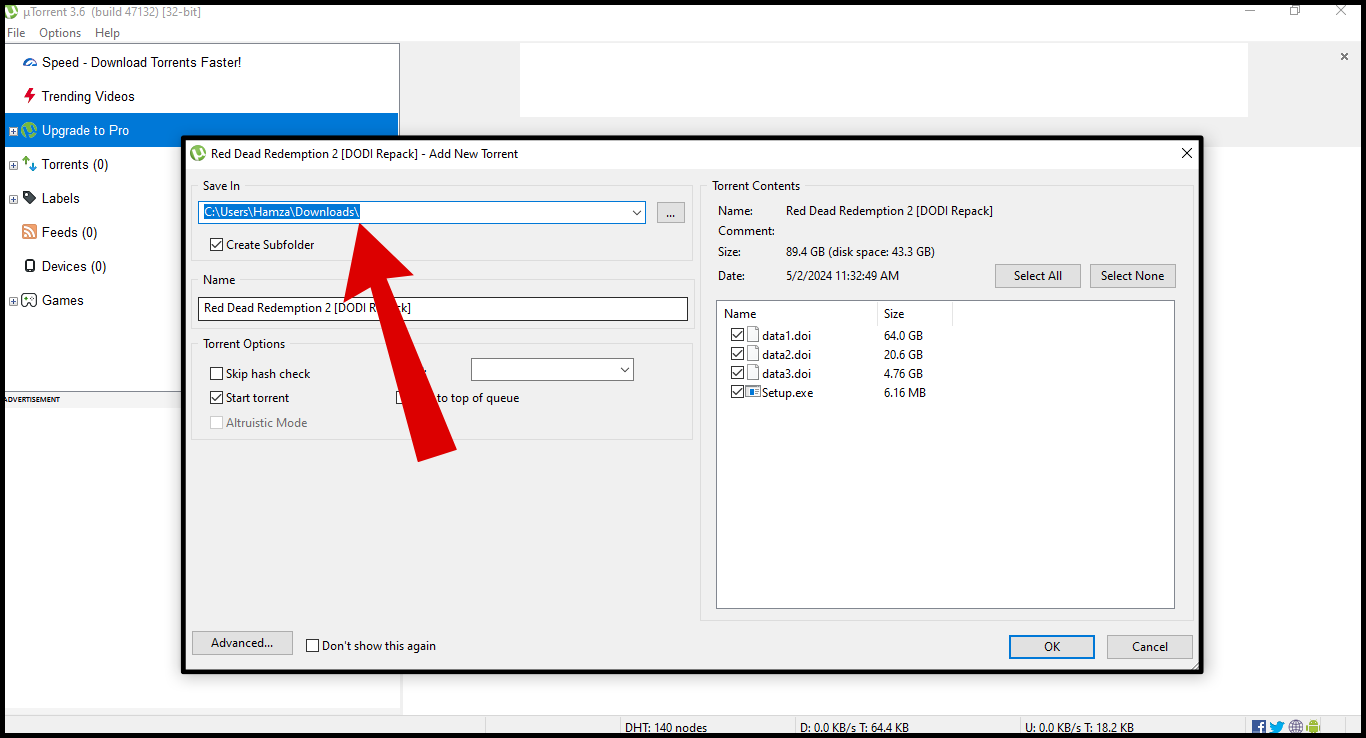The width and height of the screenshot is (1366, 738).
Task: Open the Save In path dropdown arrow
Action: [x=637, y=212]
